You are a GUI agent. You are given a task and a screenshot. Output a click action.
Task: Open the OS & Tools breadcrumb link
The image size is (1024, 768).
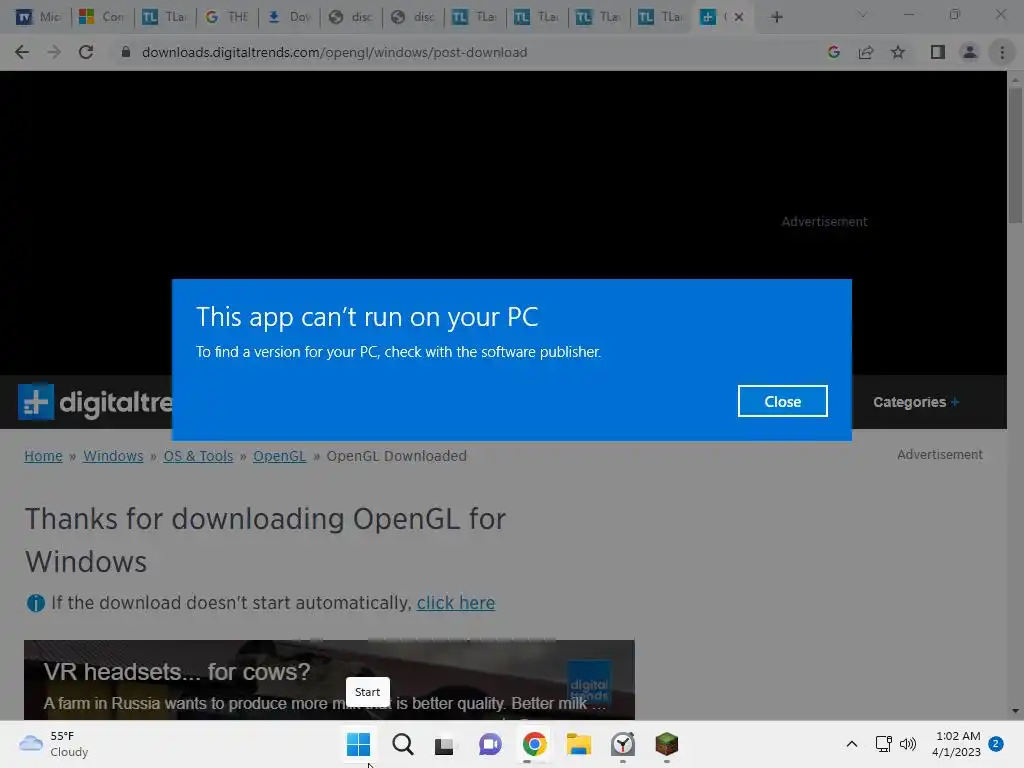[x=198, y=456]
